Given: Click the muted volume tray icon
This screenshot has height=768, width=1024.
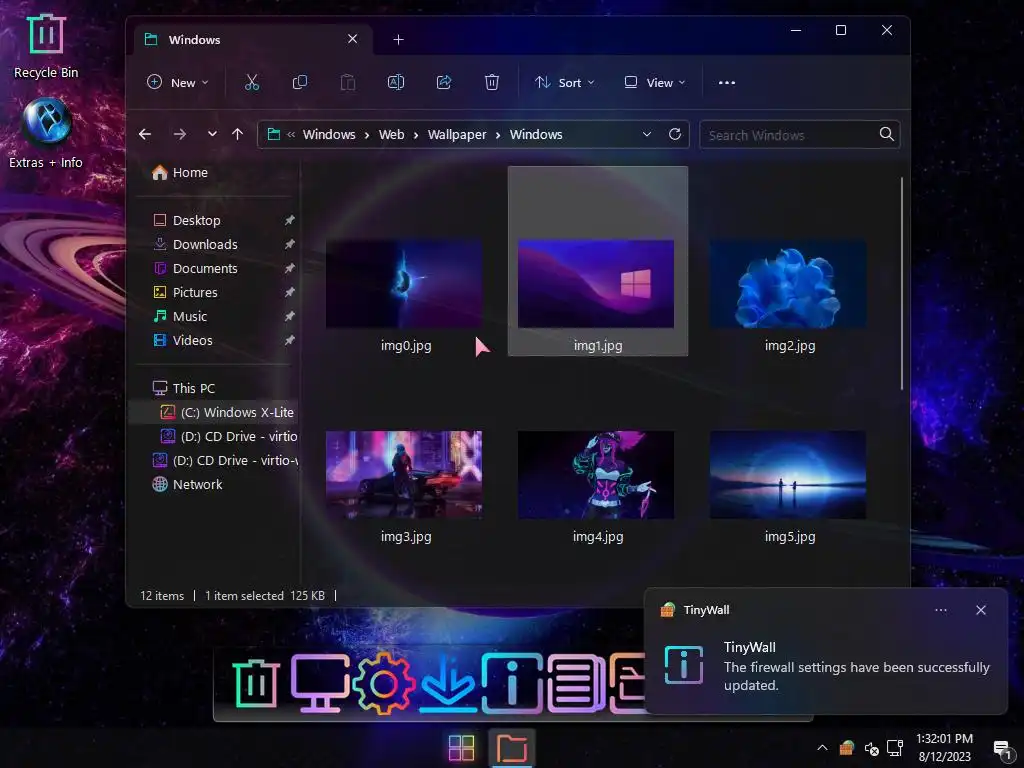Looking at the screenshot, I should (871, 748).
